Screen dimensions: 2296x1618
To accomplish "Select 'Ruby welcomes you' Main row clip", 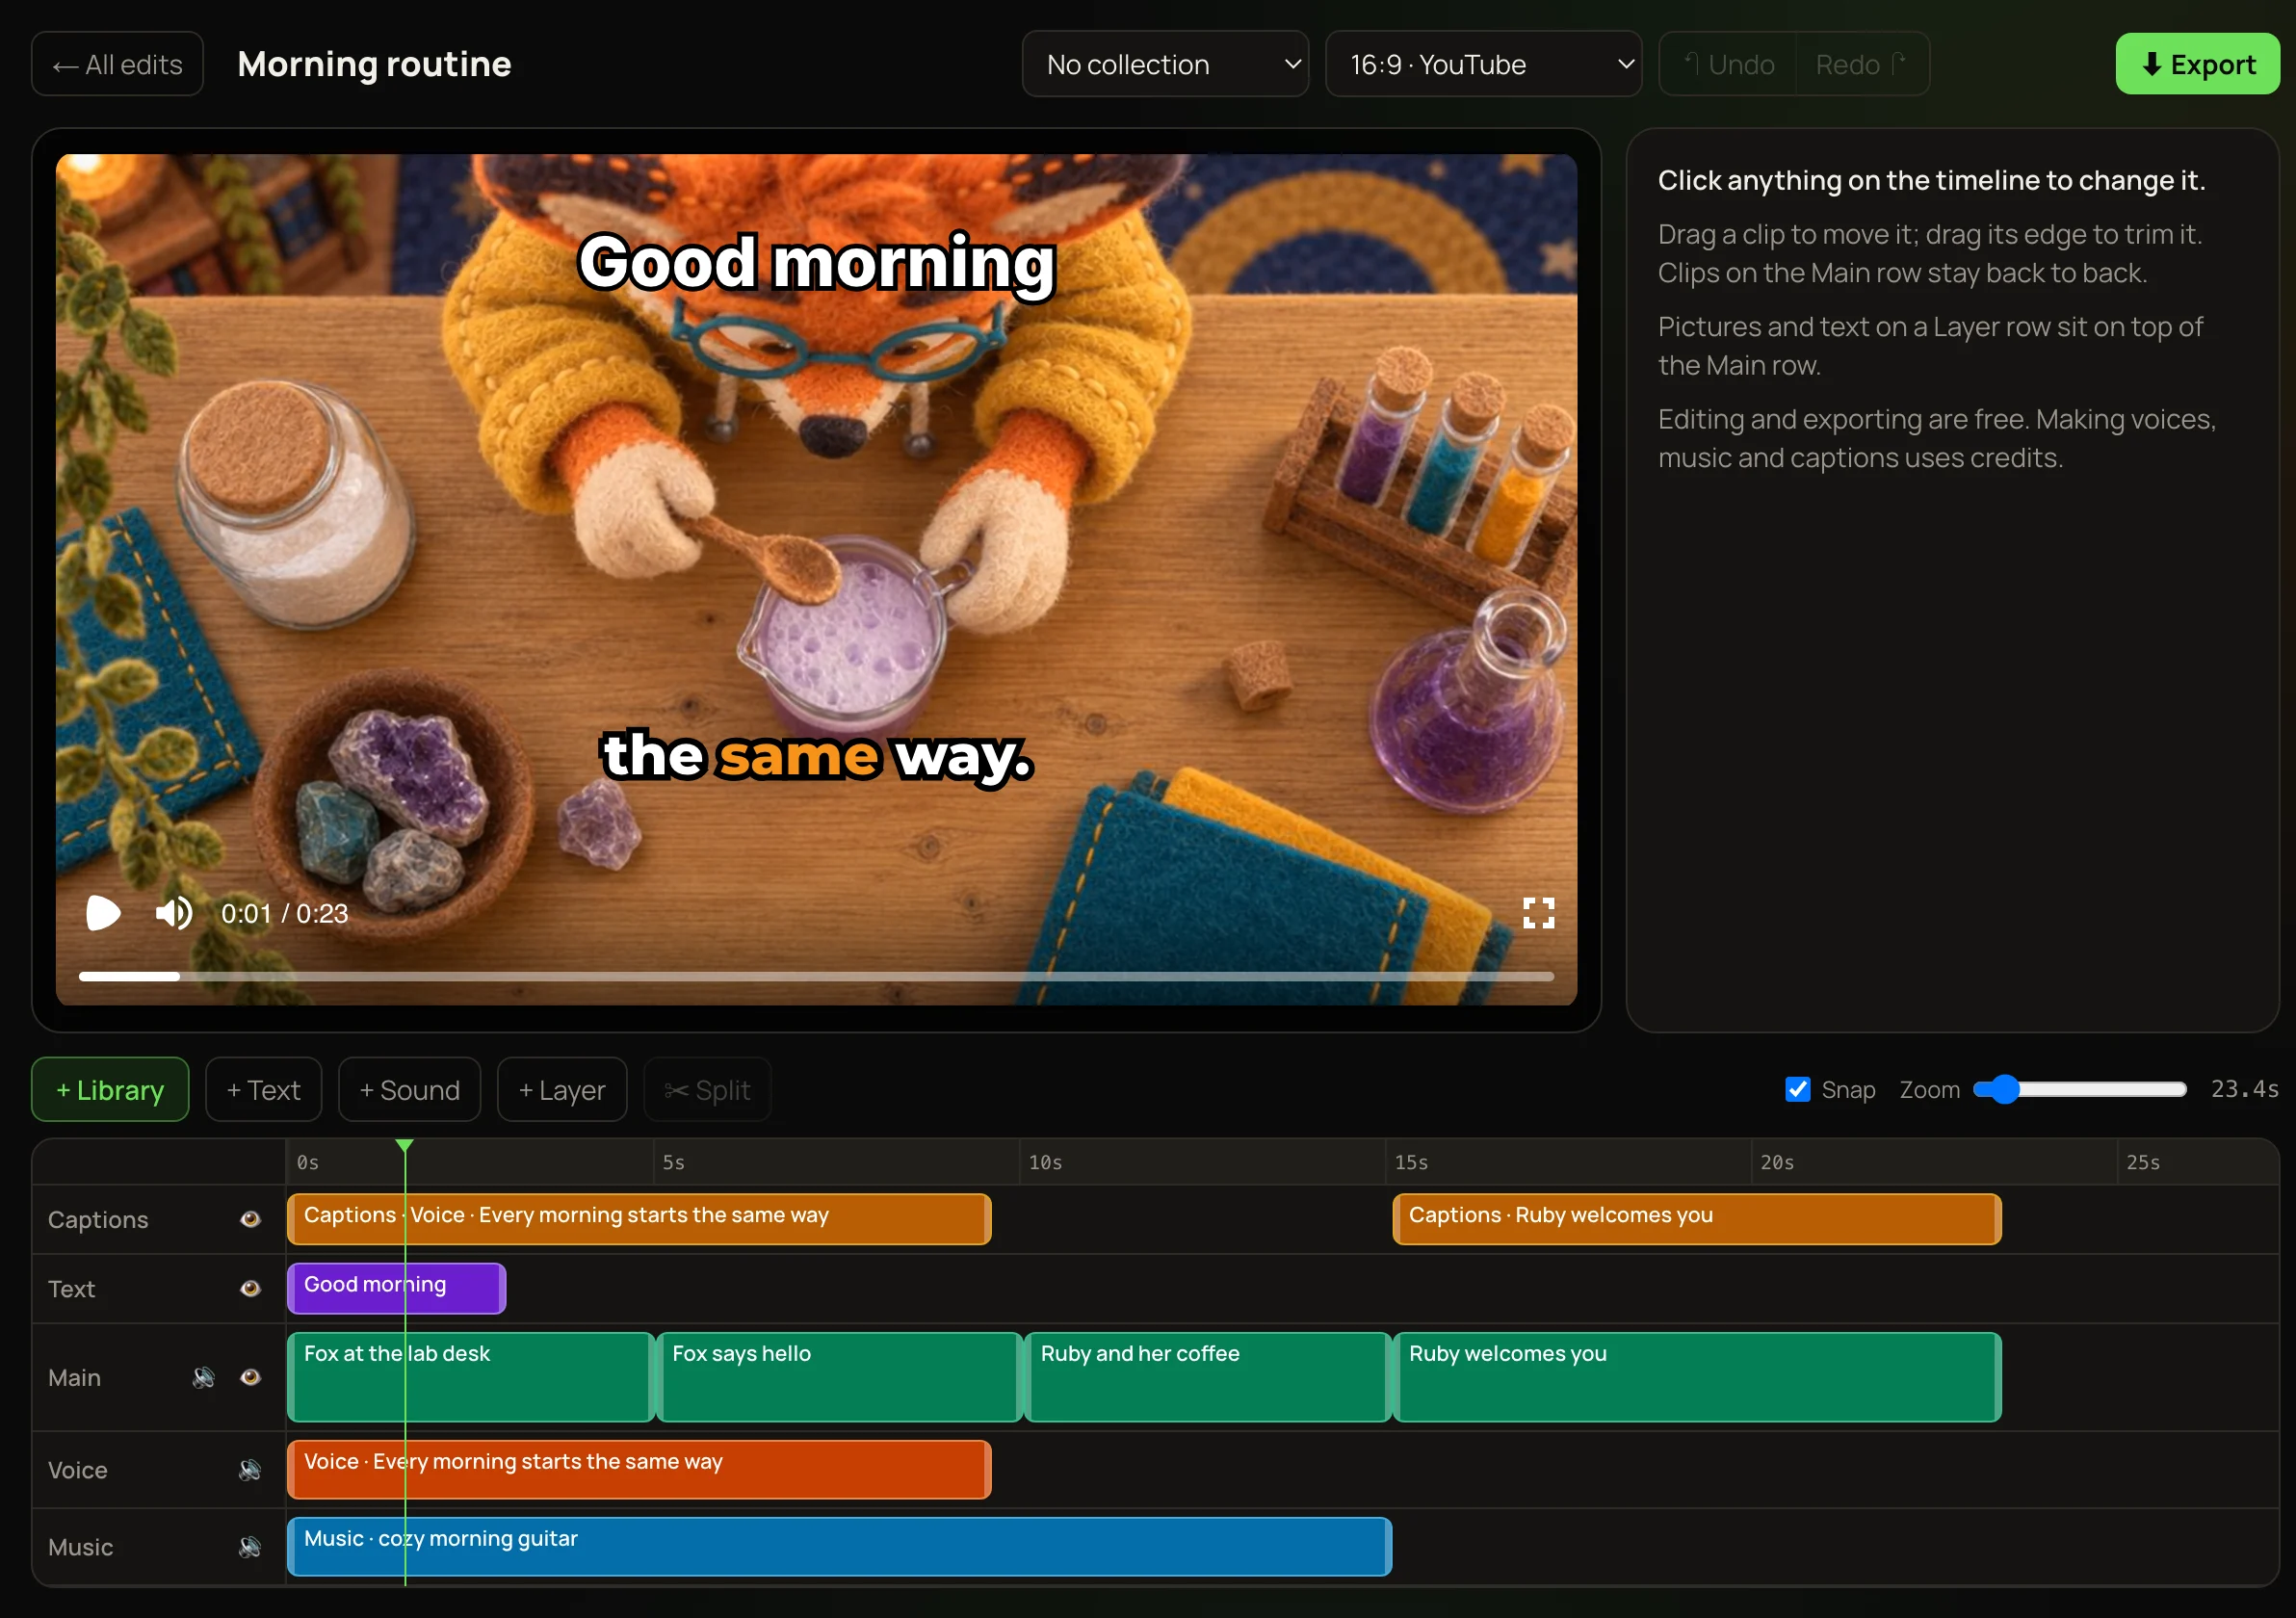I will coord(1697,1377).
